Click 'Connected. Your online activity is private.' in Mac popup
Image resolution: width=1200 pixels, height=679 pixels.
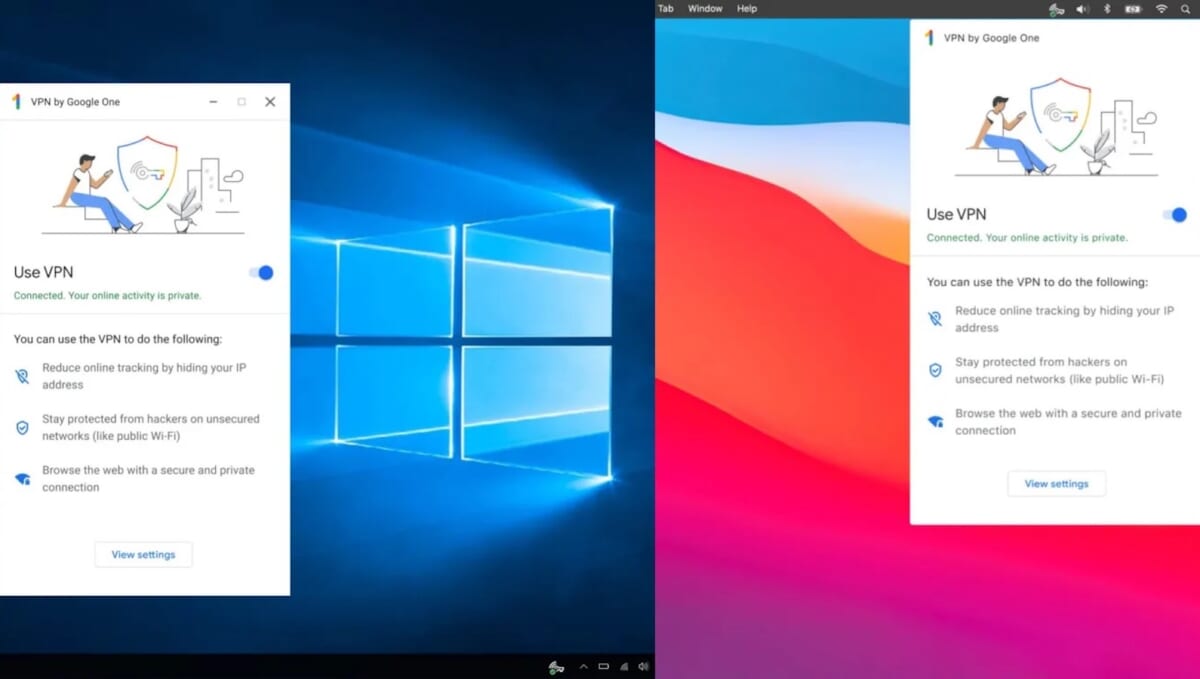1027,238
